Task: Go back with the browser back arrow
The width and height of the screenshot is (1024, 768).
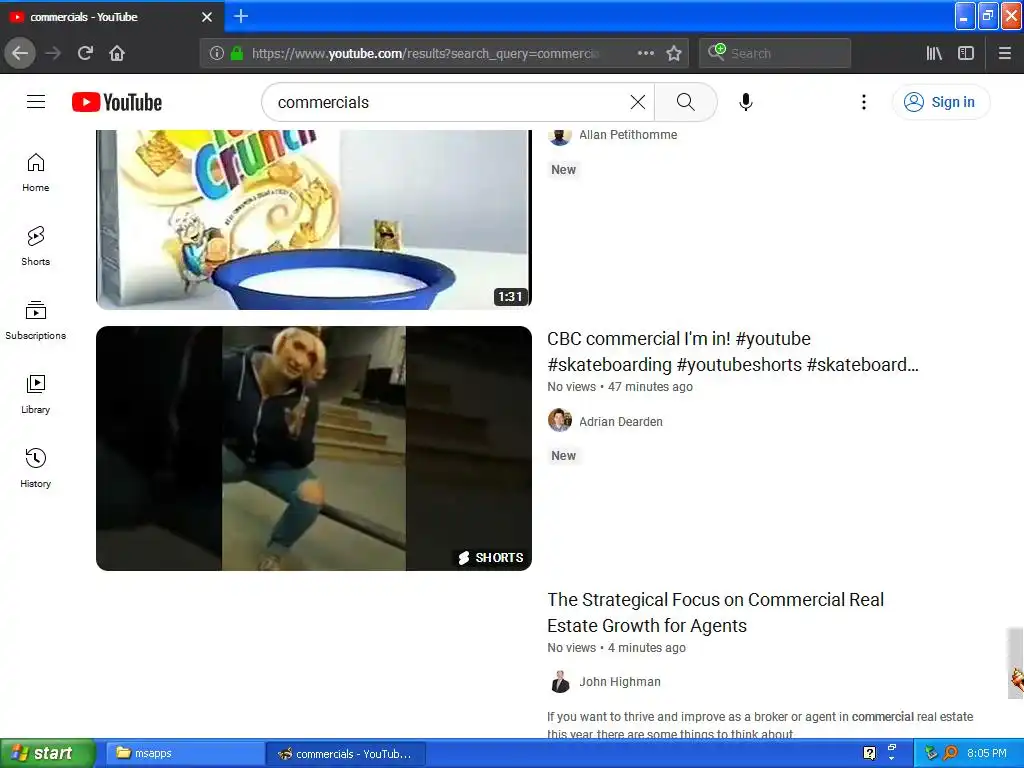Action: pyautogui.click(x=20, y=53)
